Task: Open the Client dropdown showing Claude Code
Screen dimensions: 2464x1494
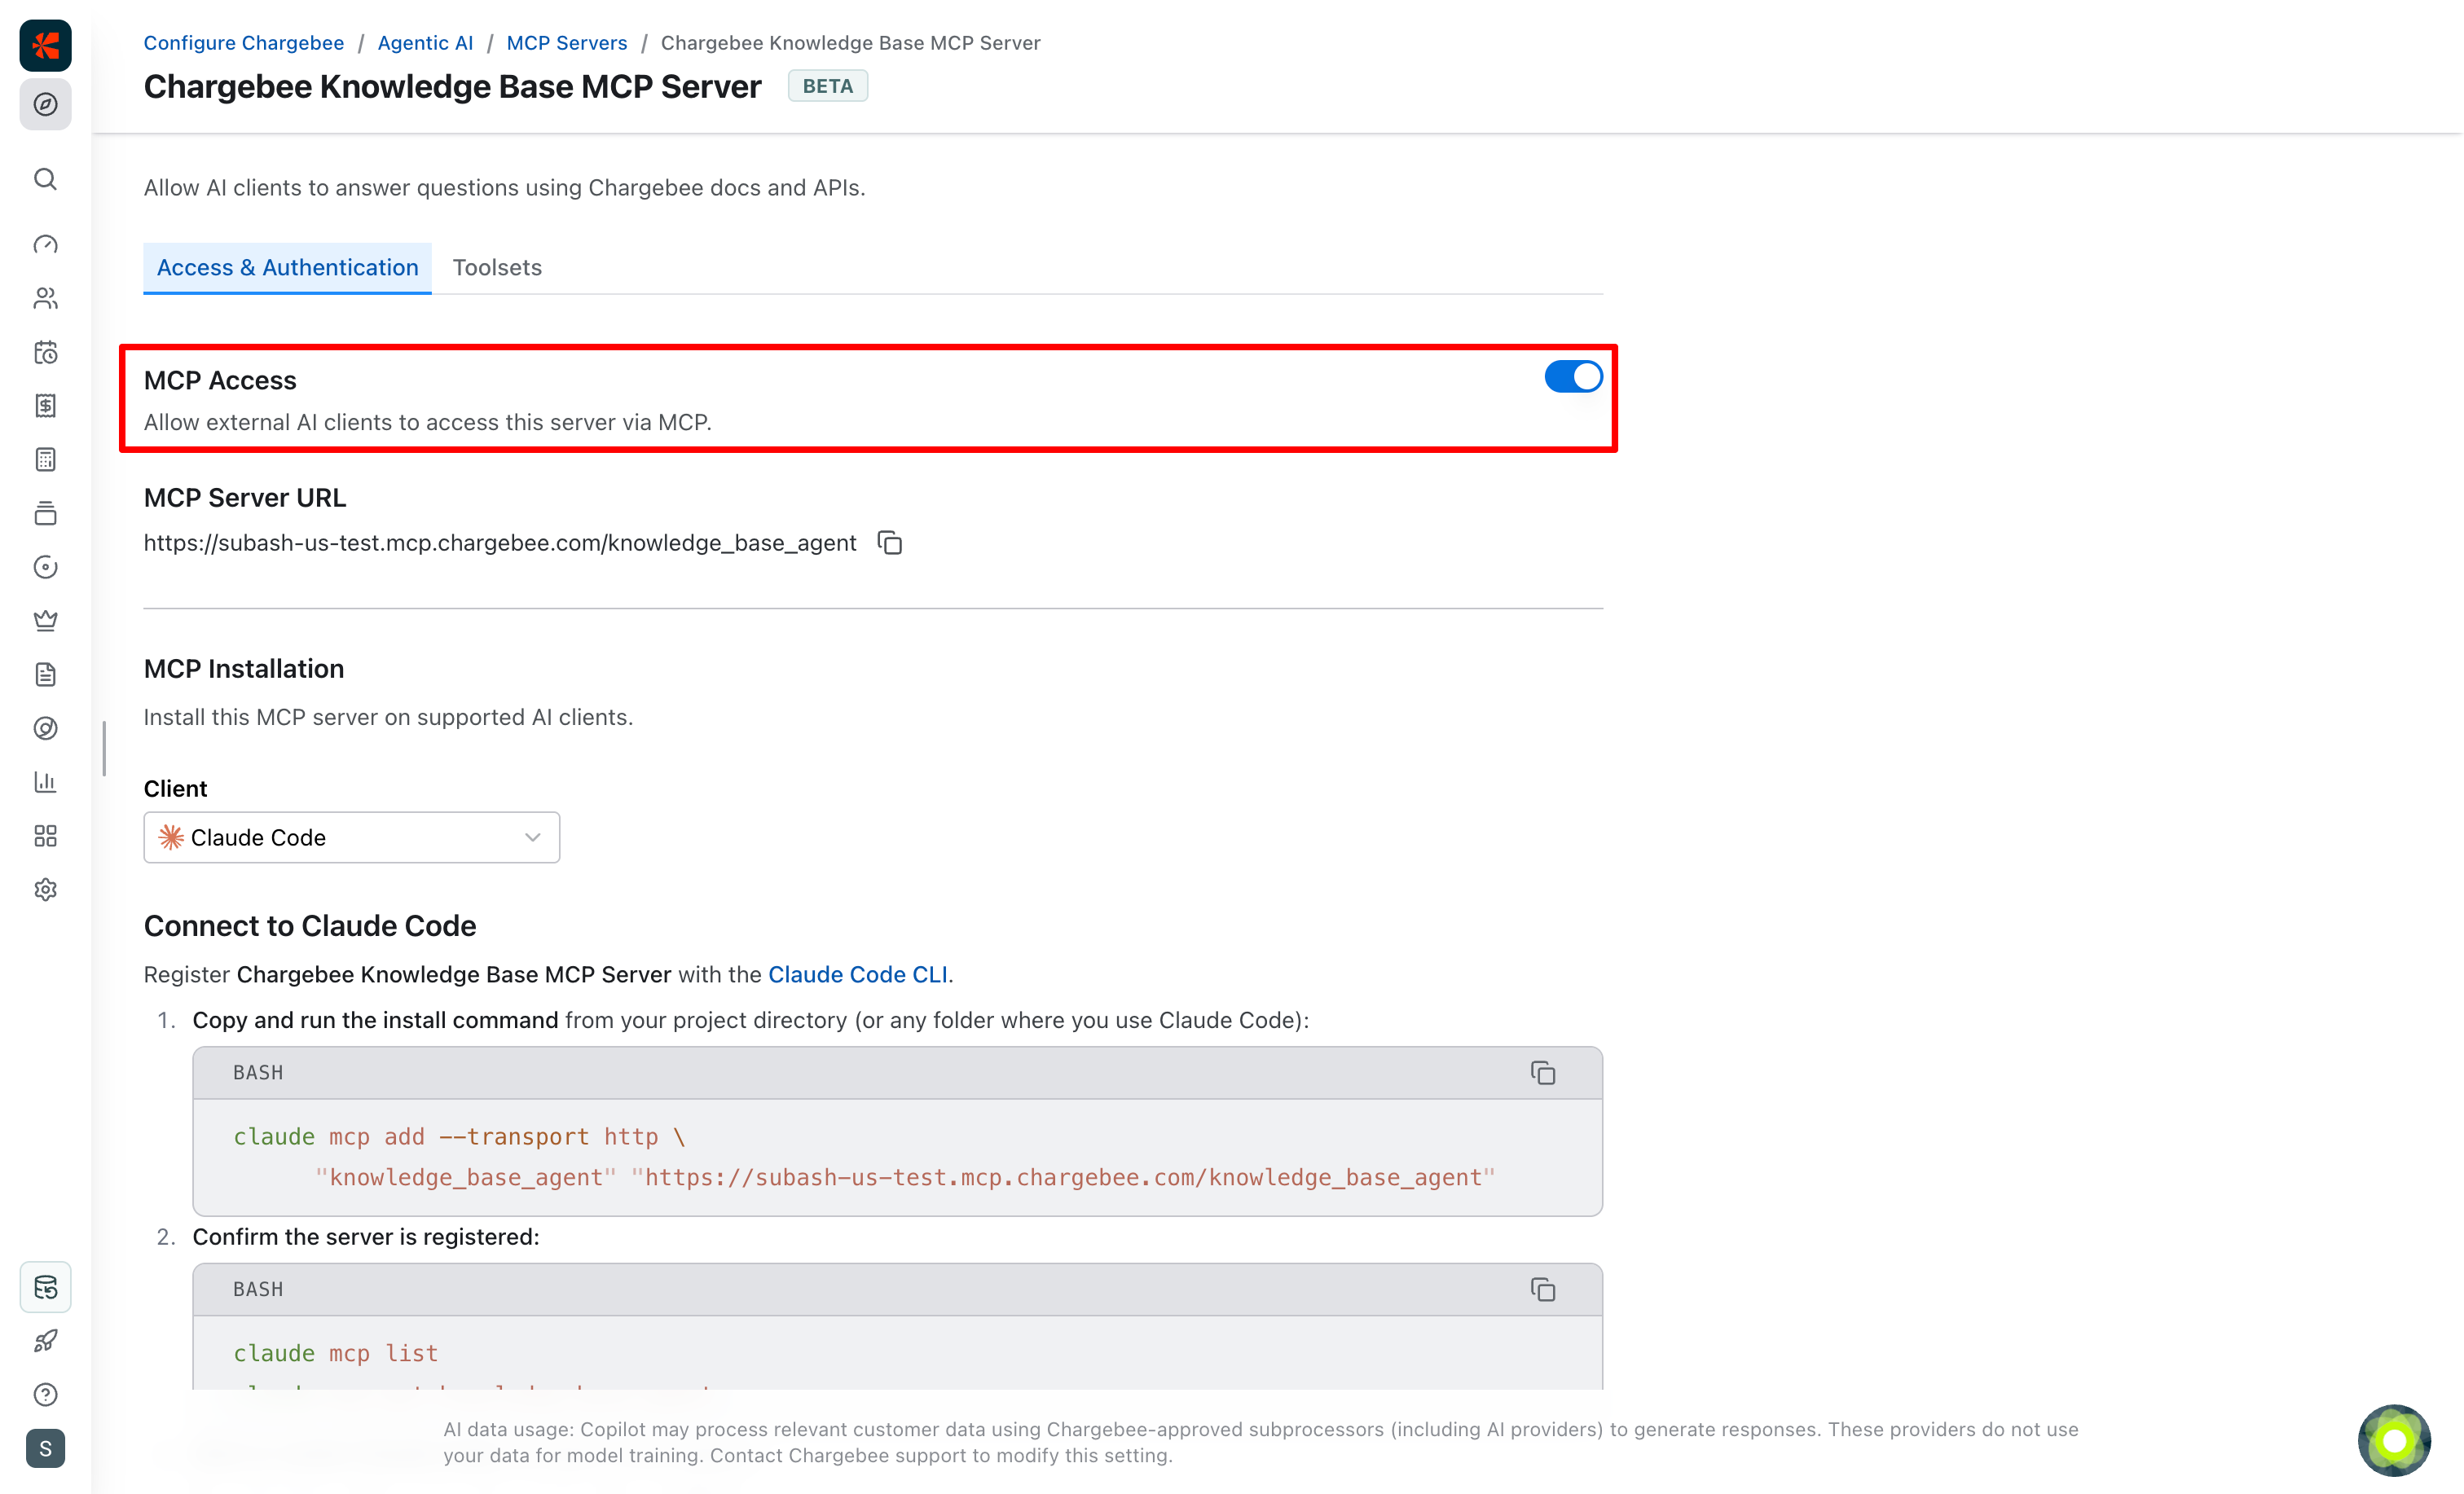Action: click(x=352, y=838)
